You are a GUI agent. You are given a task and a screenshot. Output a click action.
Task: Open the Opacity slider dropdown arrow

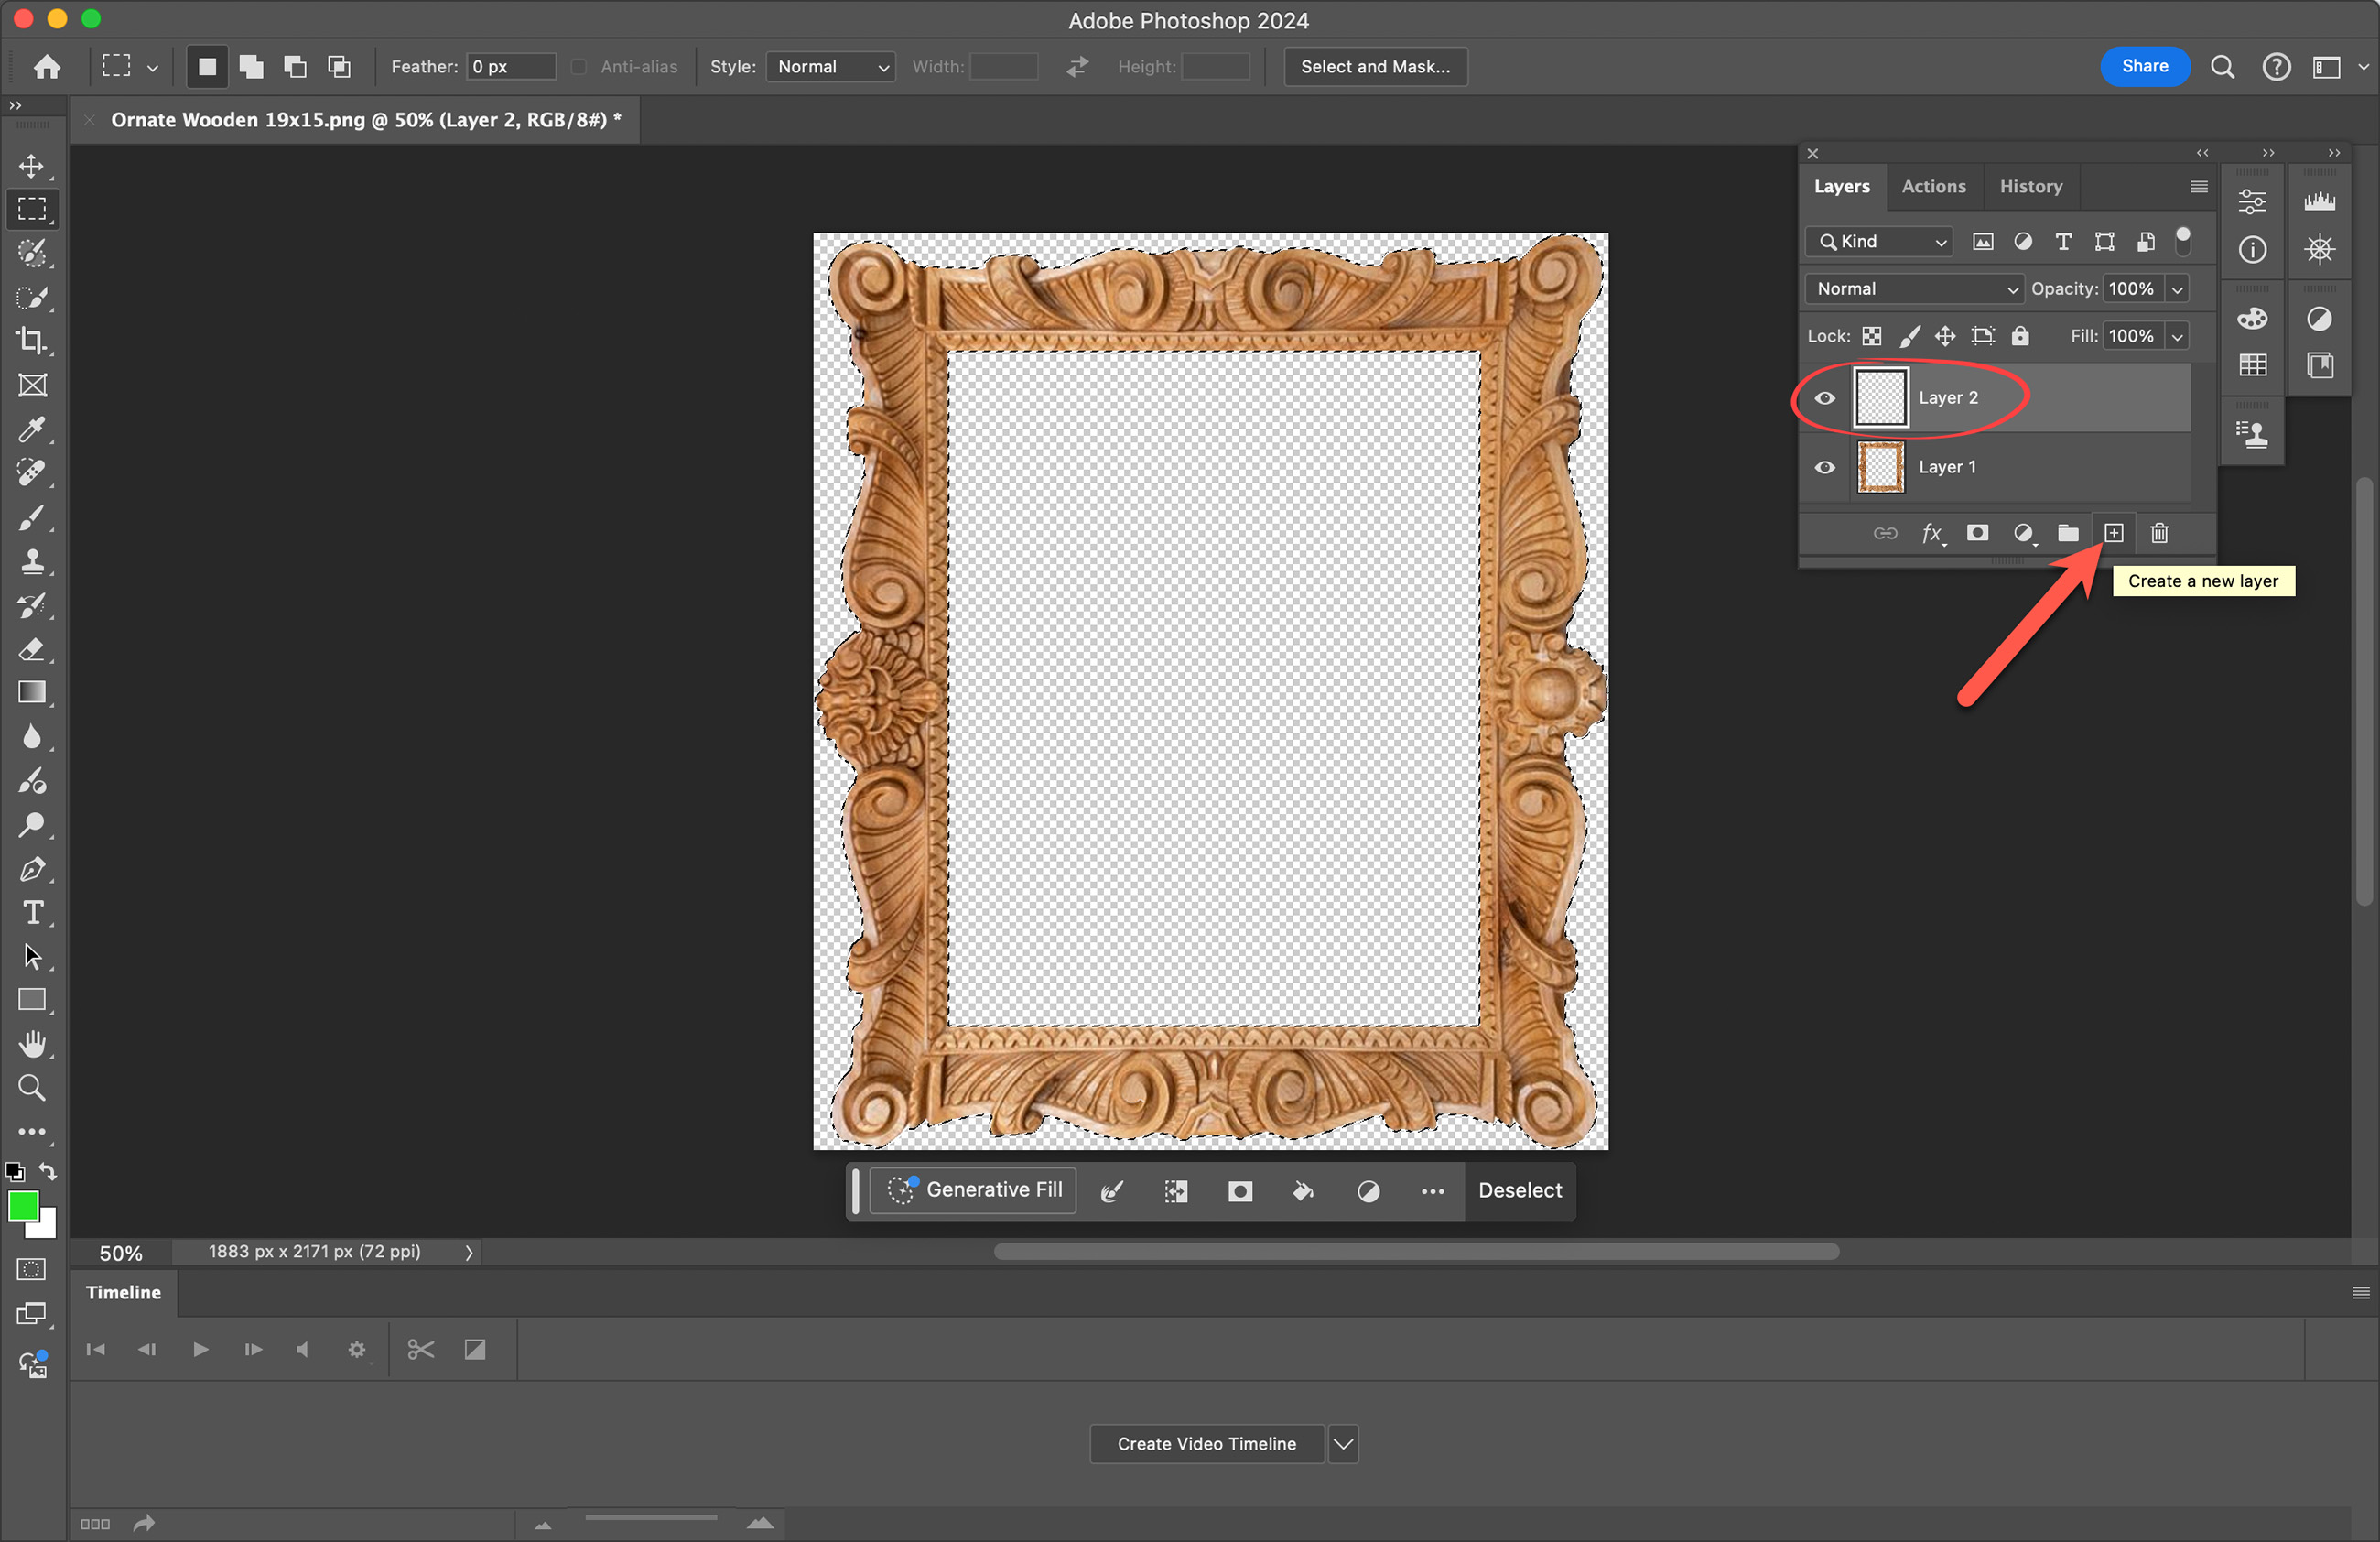click(2177, 289)
